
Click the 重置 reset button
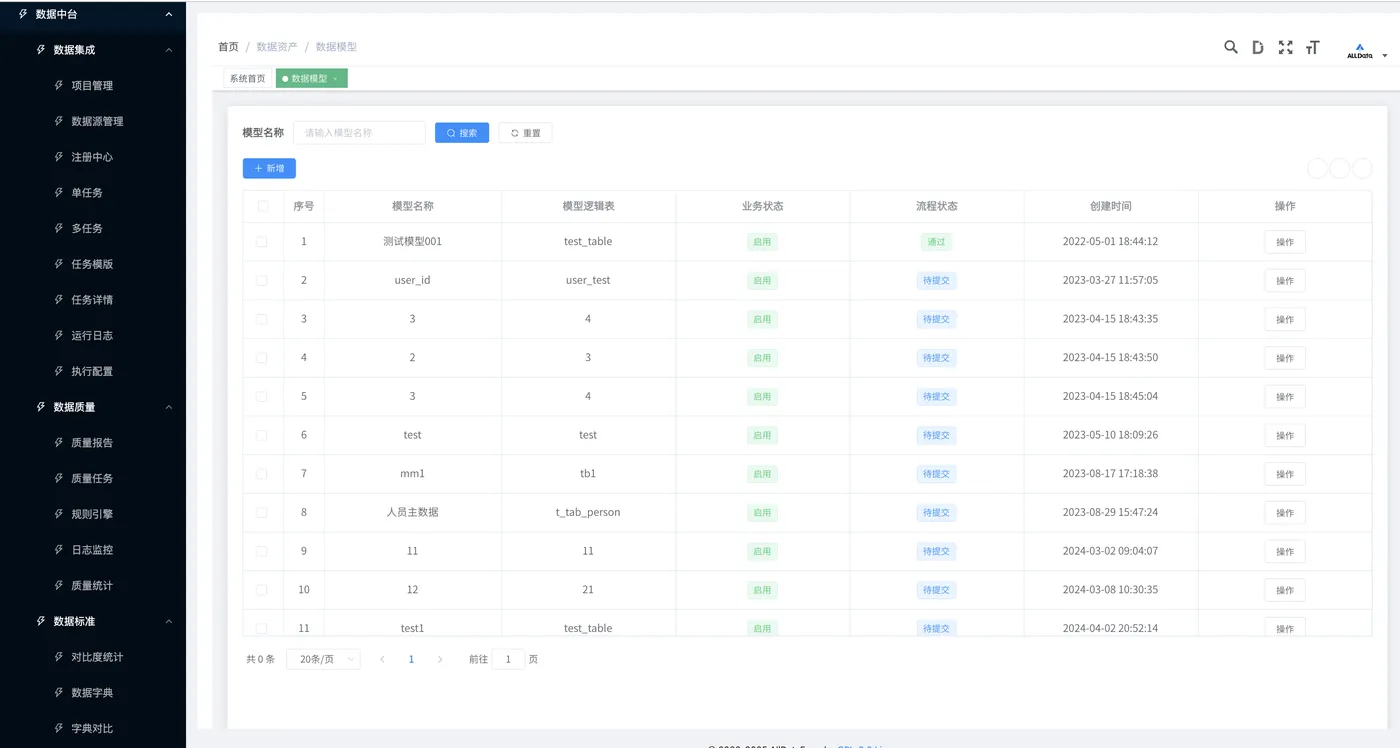(525, 133)
